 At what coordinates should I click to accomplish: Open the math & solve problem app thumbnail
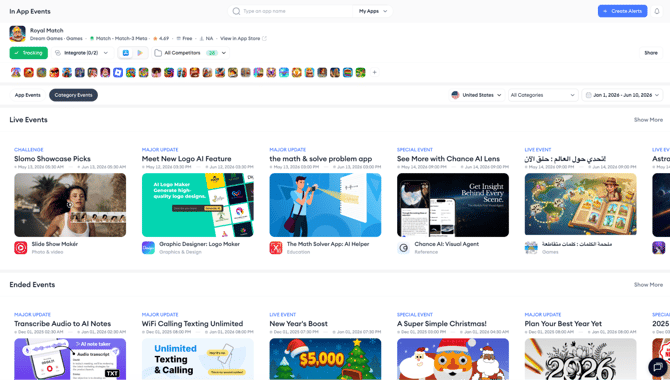(325, 205)
